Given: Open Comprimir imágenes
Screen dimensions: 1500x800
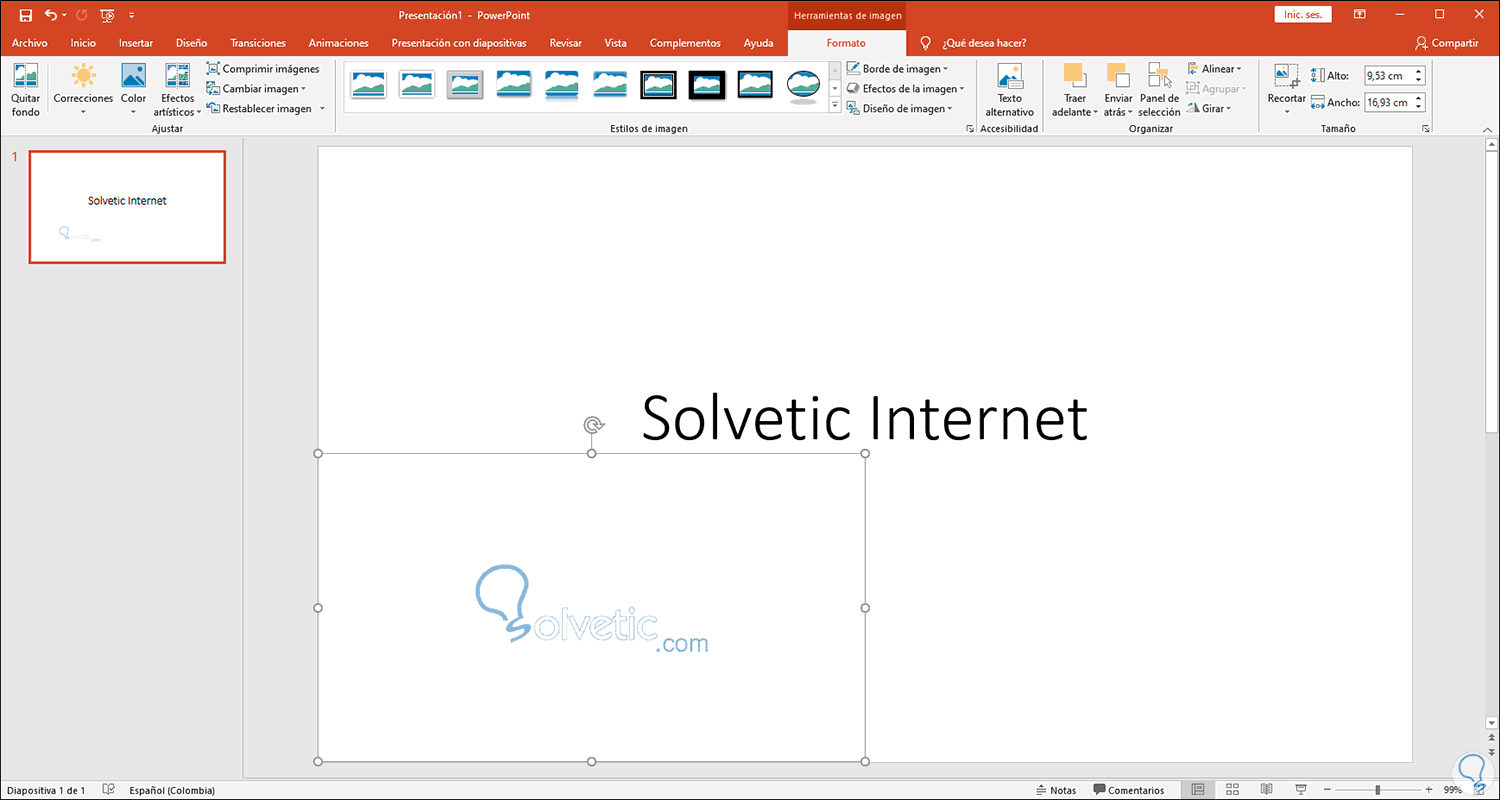Looking at the screenshot, I should [263, 69].
